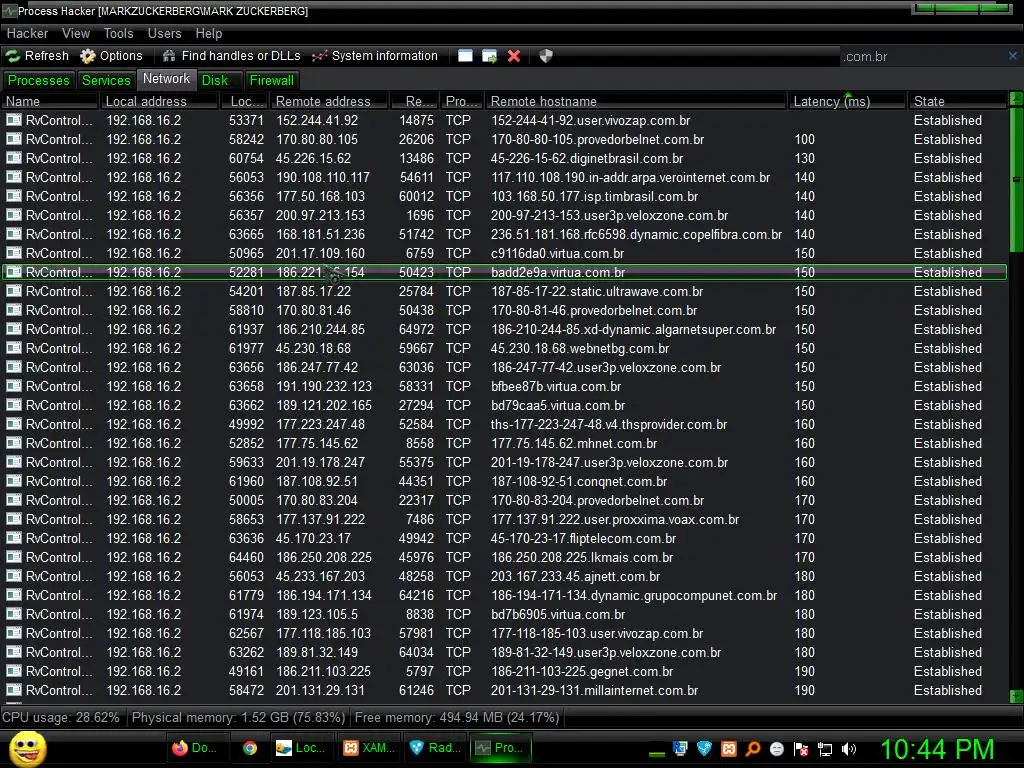This screenshot has height=768, width=1024.
Task: Click process icon of row 190.108.110.117
Action: coord(14,177)
